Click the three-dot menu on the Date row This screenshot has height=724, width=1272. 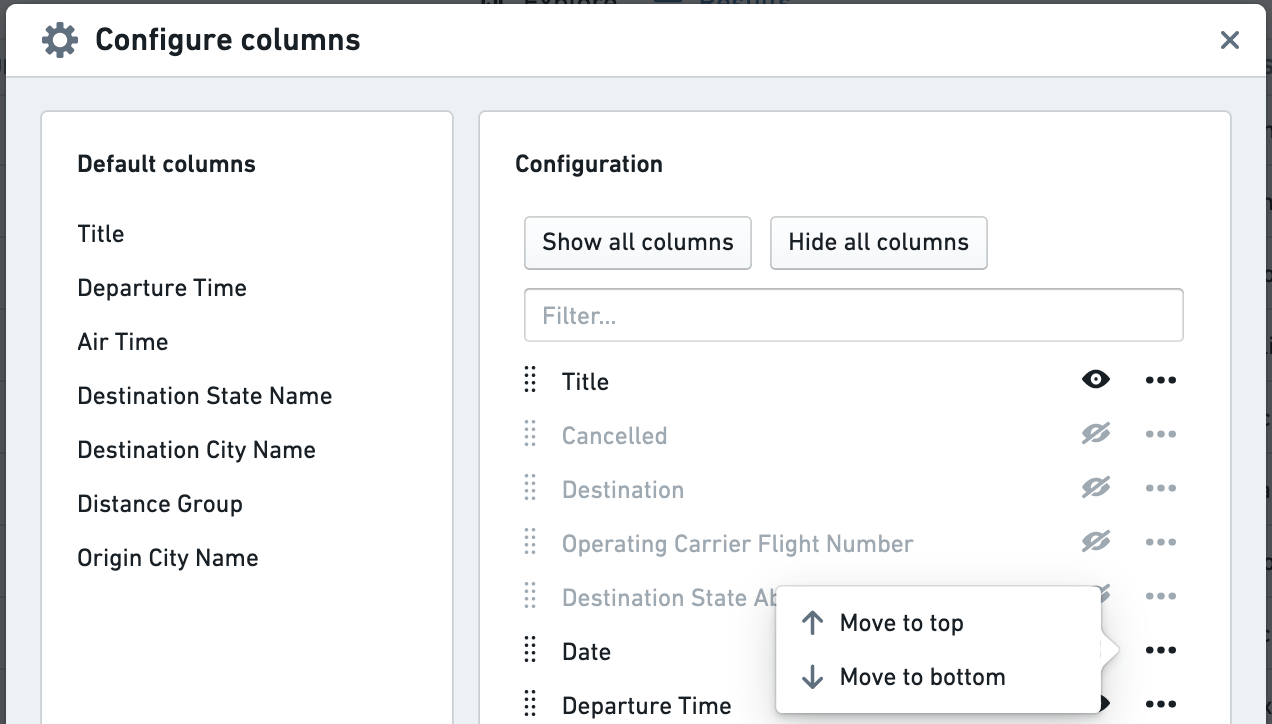[x=1160, y=650]
